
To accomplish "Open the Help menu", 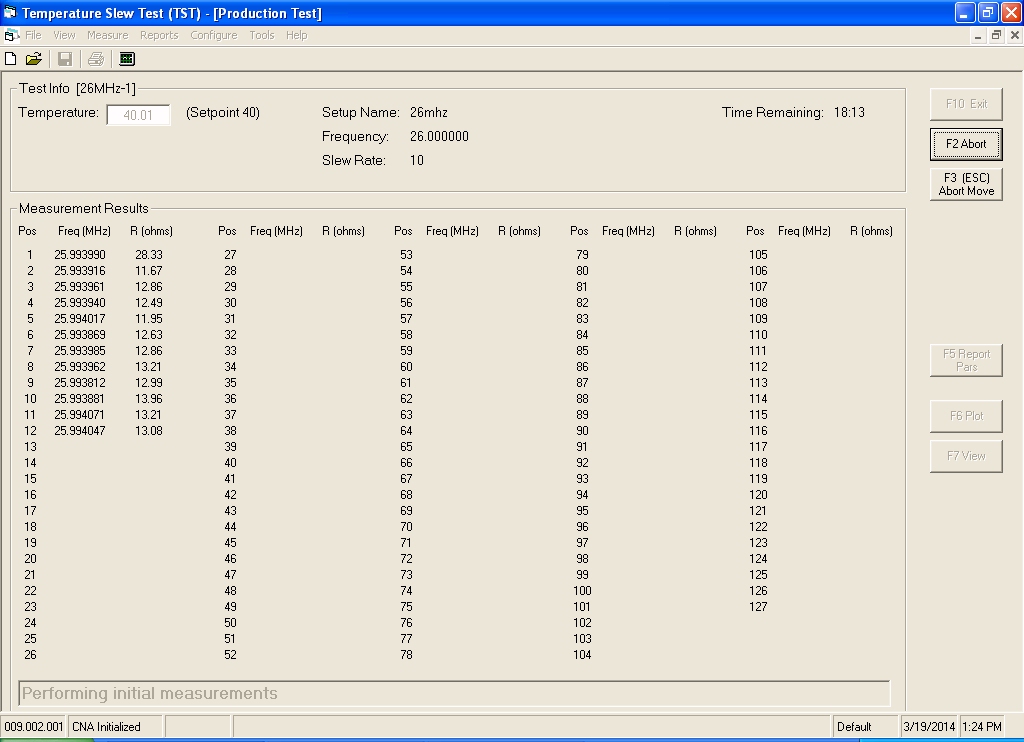I will (x=297, y=35).
